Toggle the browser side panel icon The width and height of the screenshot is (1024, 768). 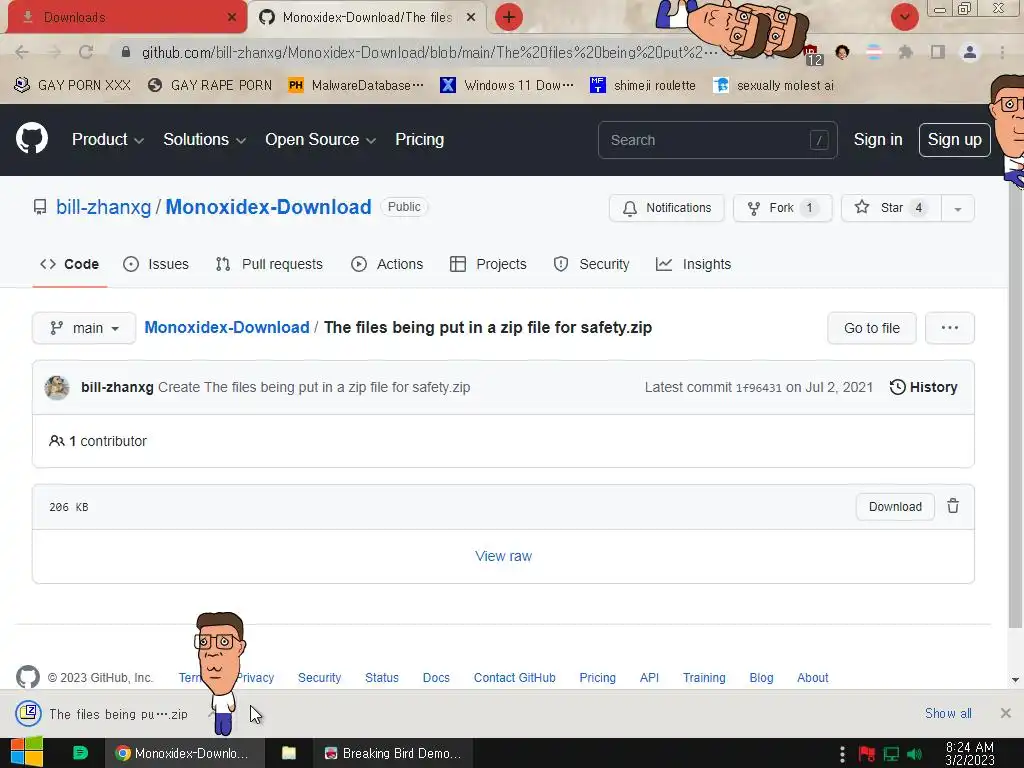[937, 52]
